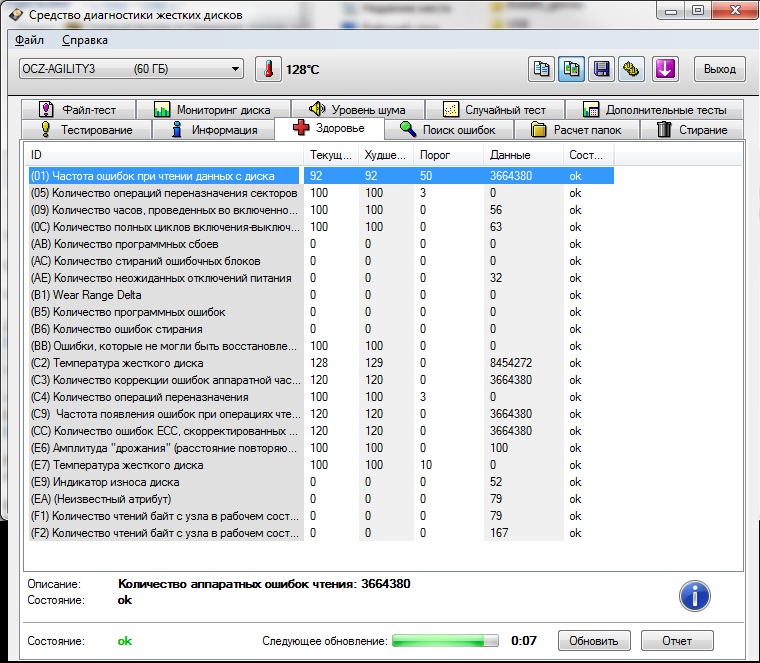Select row (E7) Температура жесткого диска

coord(321,465)
